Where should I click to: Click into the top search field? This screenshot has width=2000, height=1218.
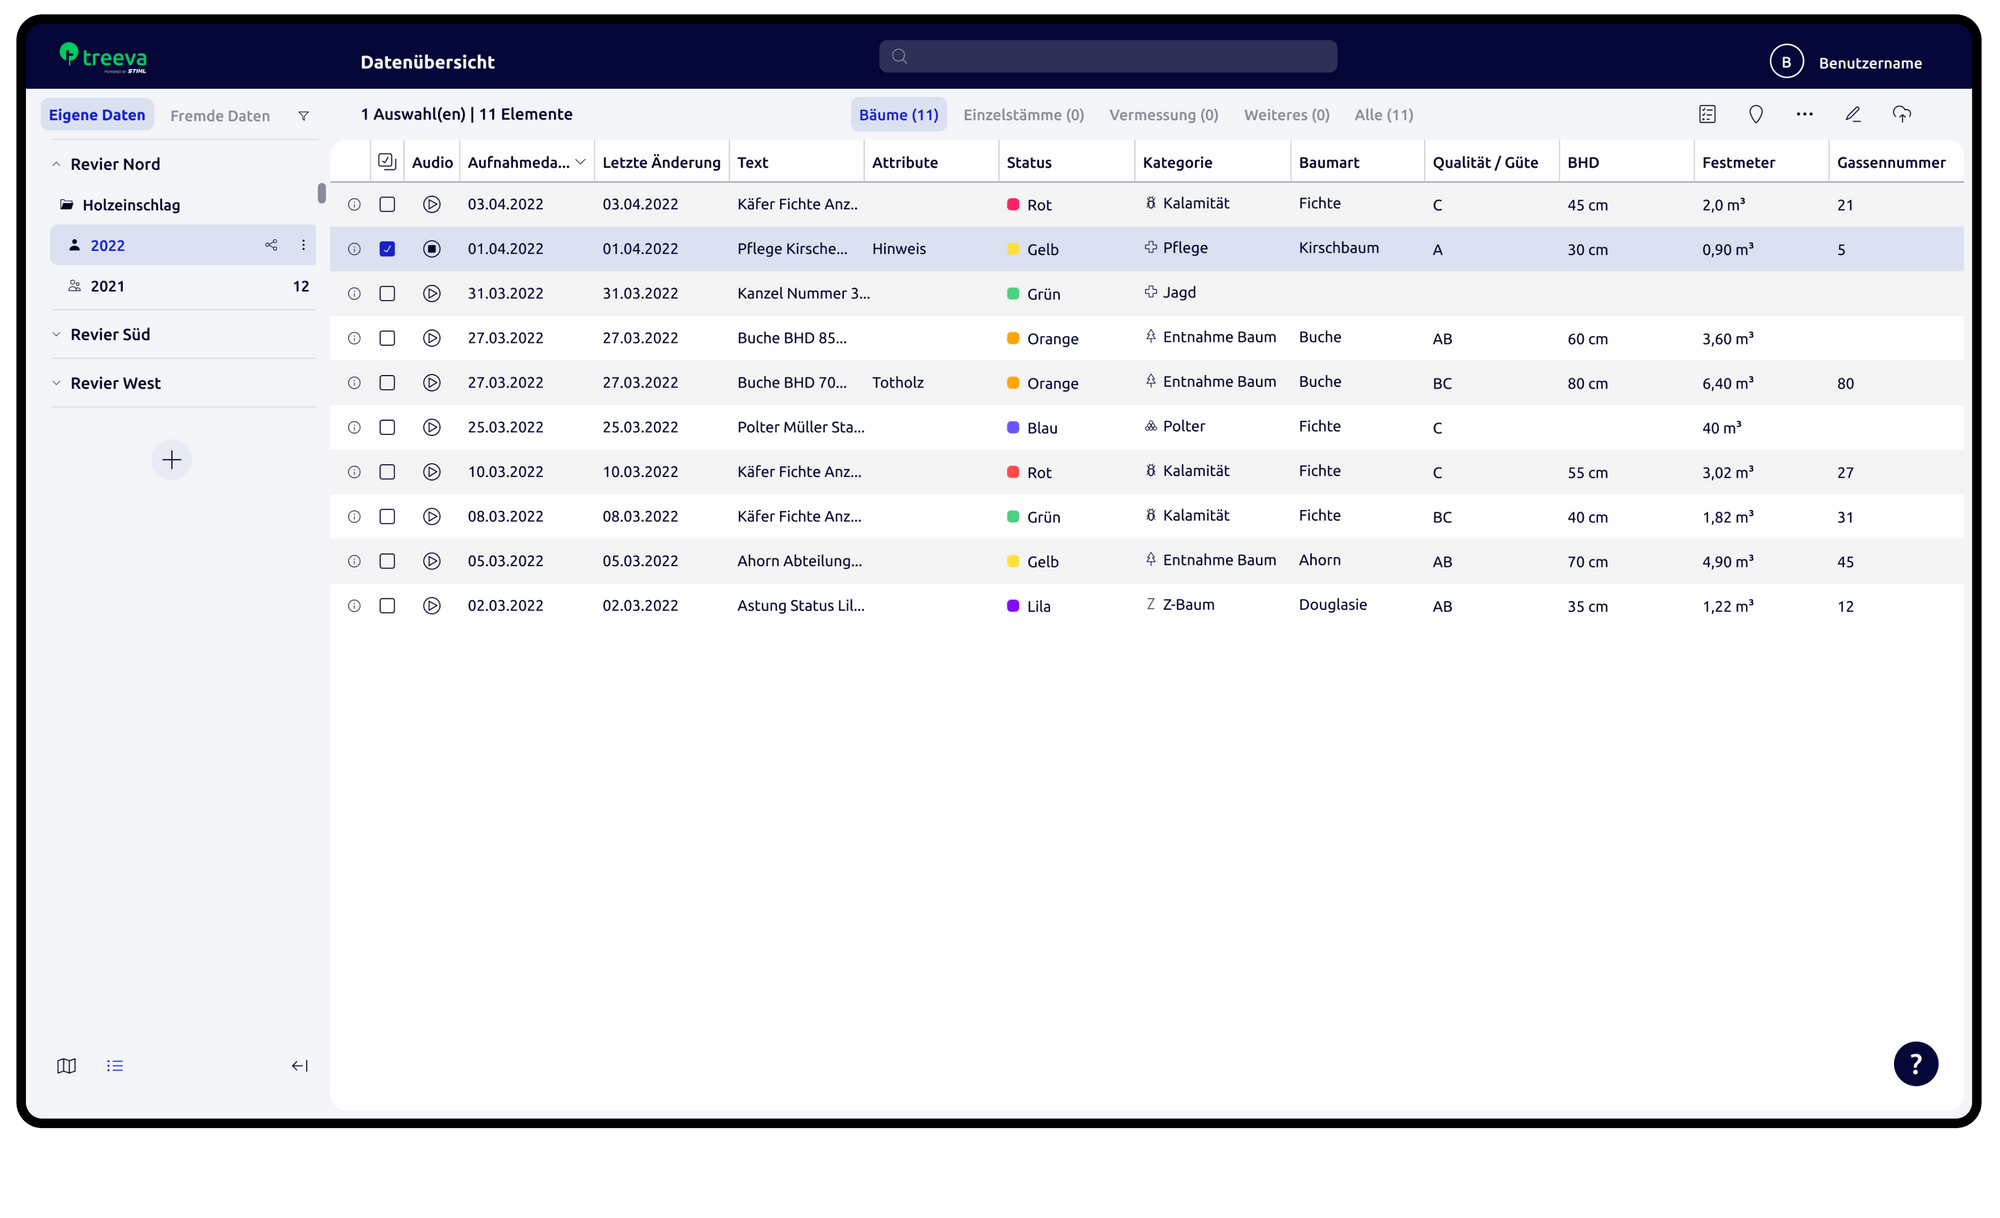tap(1108, 57)
